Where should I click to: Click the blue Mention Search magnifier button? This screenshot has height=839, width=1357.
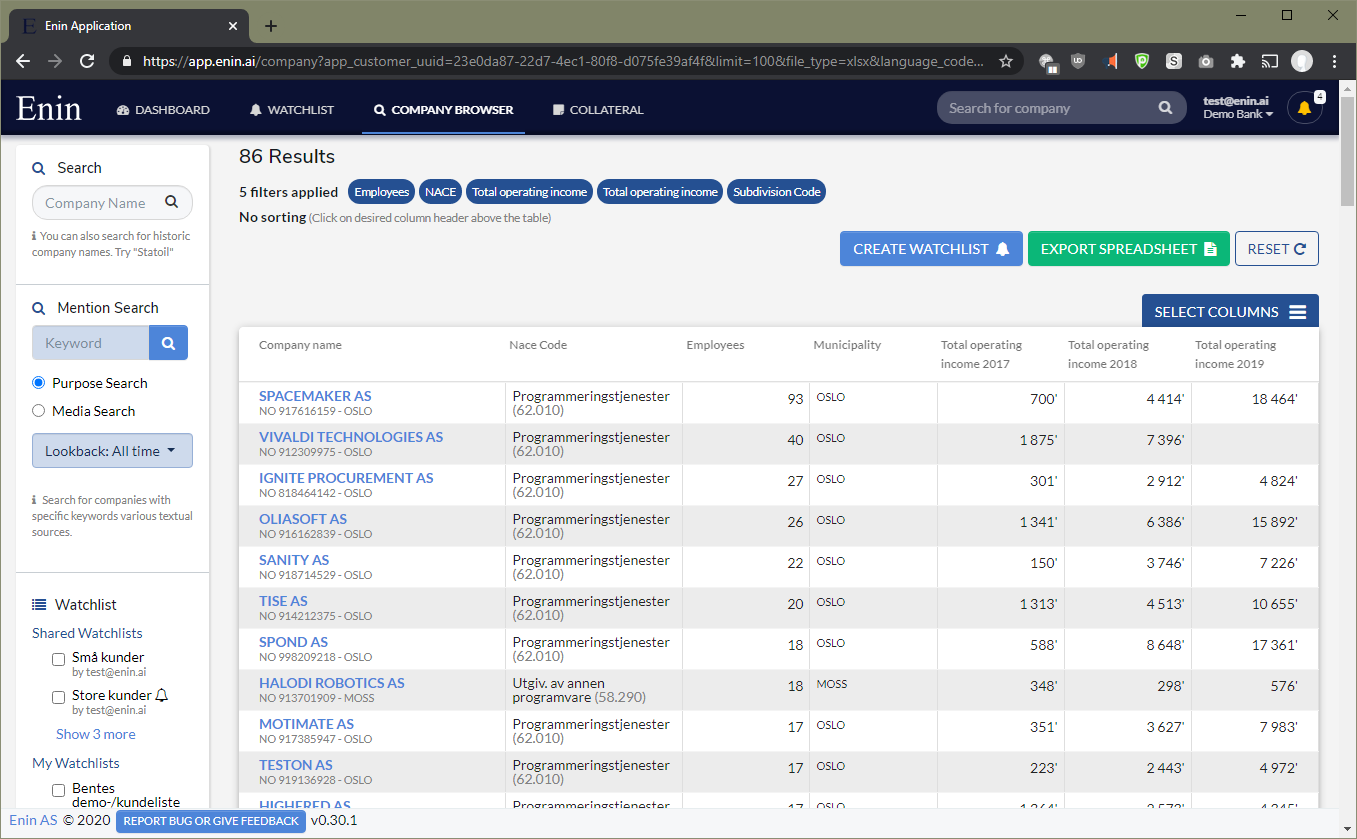click(168, 343)
